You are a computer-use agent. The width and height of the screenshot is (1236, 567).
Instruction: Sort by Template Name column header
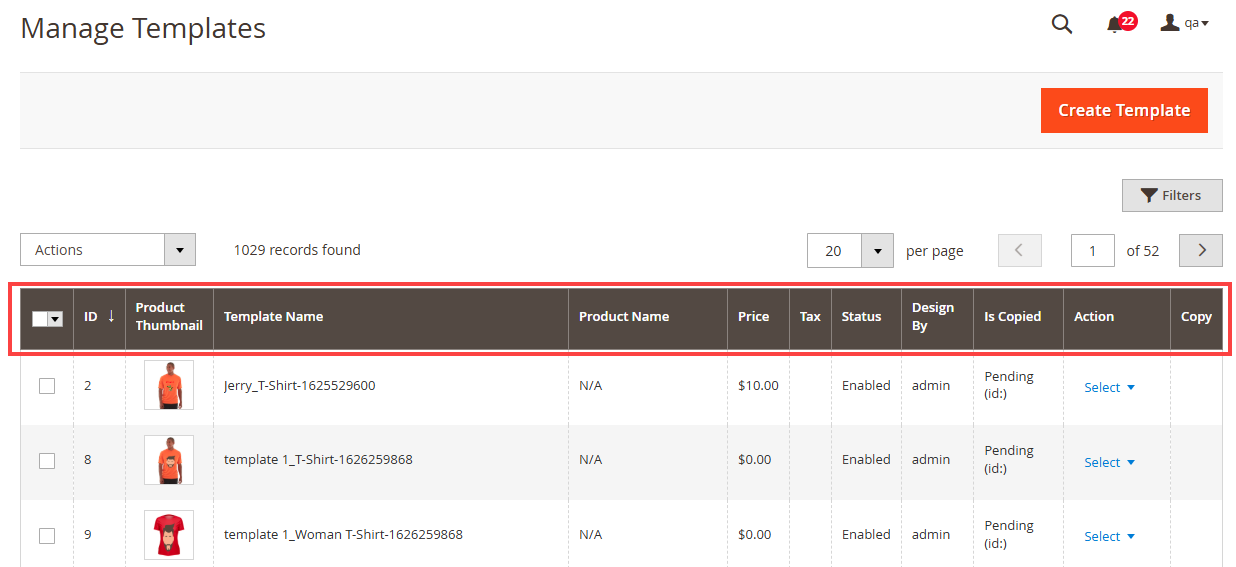click(273, 316)
